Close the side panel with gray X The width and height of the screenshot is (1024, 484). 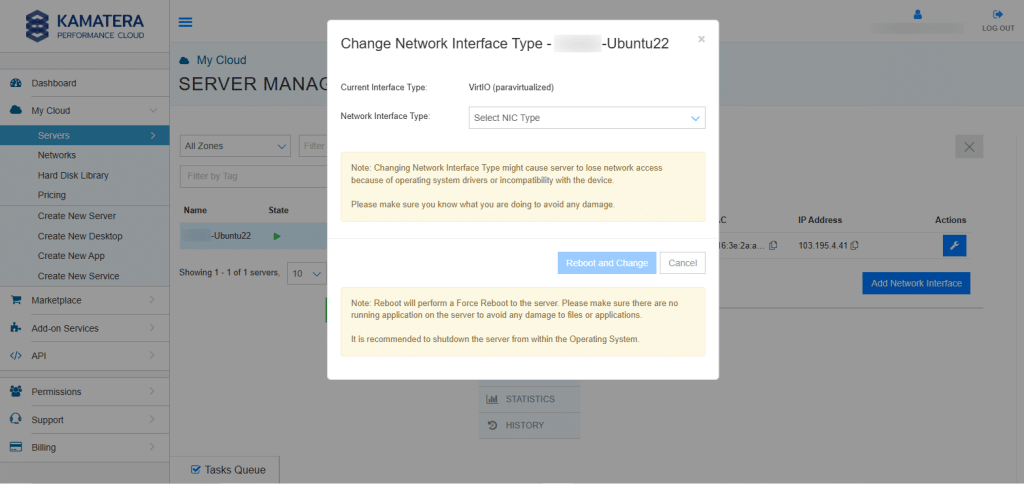click(x=968, y=147)
